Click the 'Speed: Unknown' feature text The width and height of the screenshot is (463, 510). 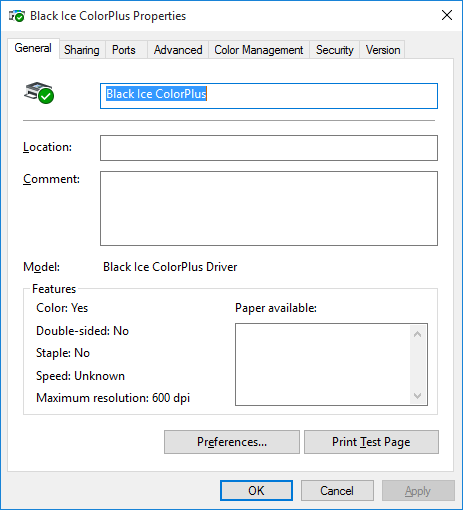pyautogui.click(x=80, y=376)
